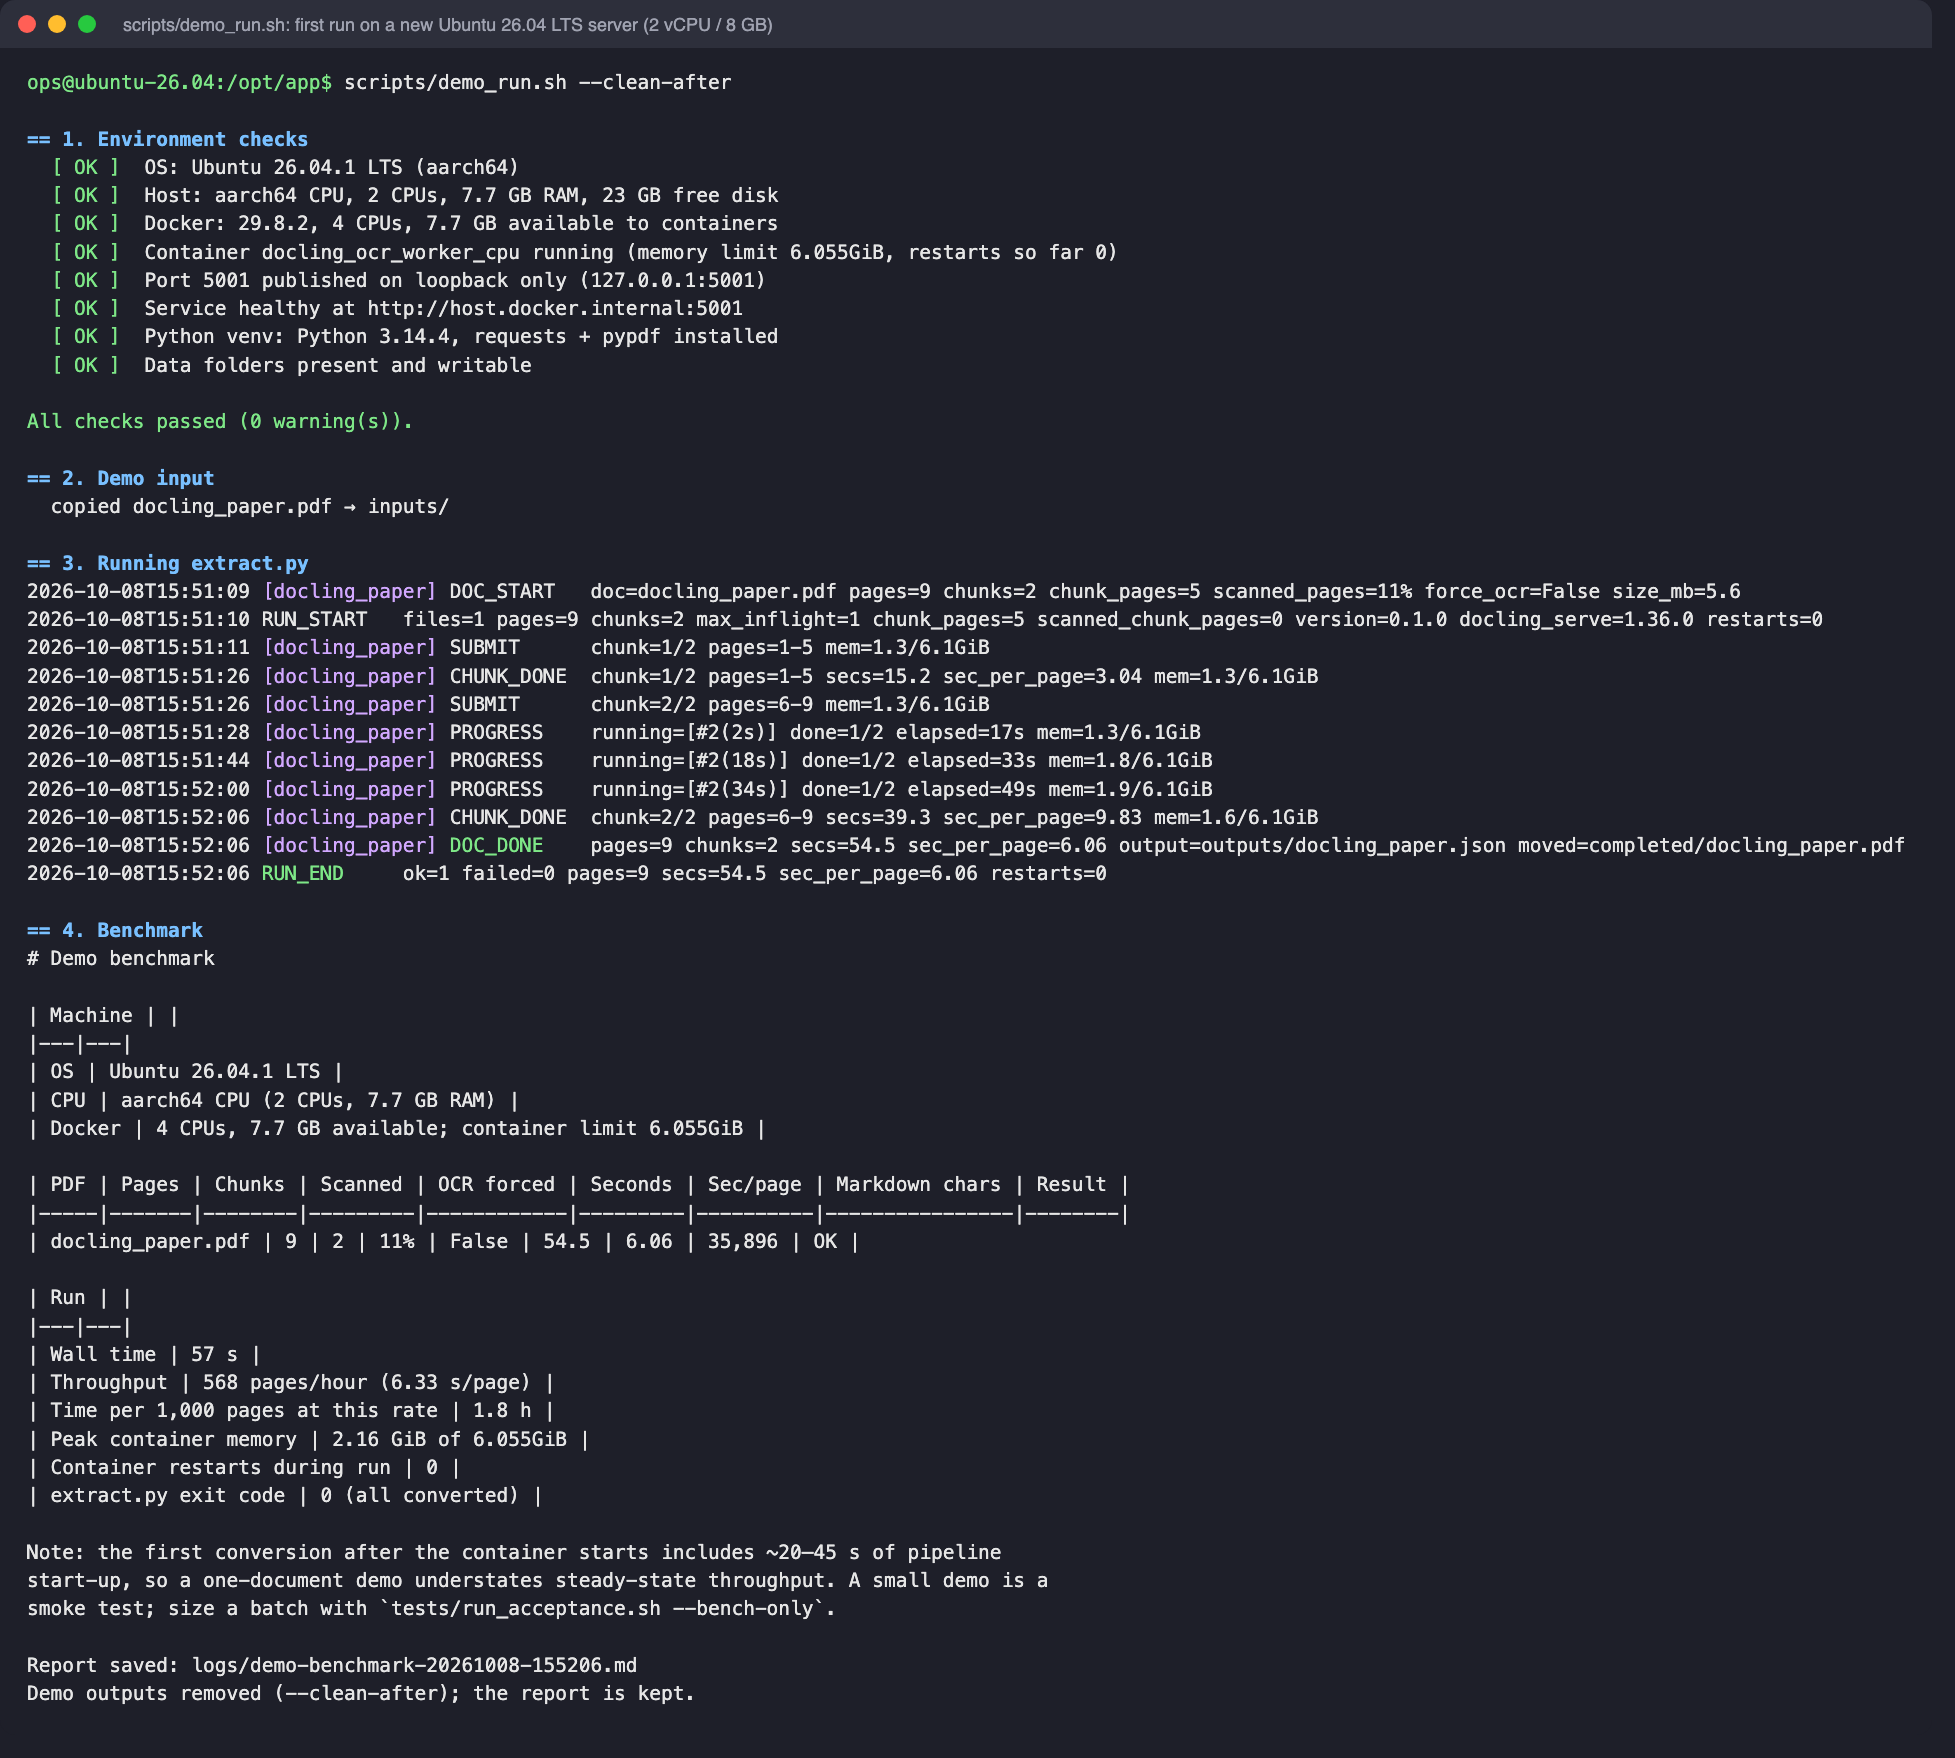The image size is (1955, 1758).
Task: Click the prompt 'ops@ubuntu-26.04:/opt/app$'
Action: [179, 82]
